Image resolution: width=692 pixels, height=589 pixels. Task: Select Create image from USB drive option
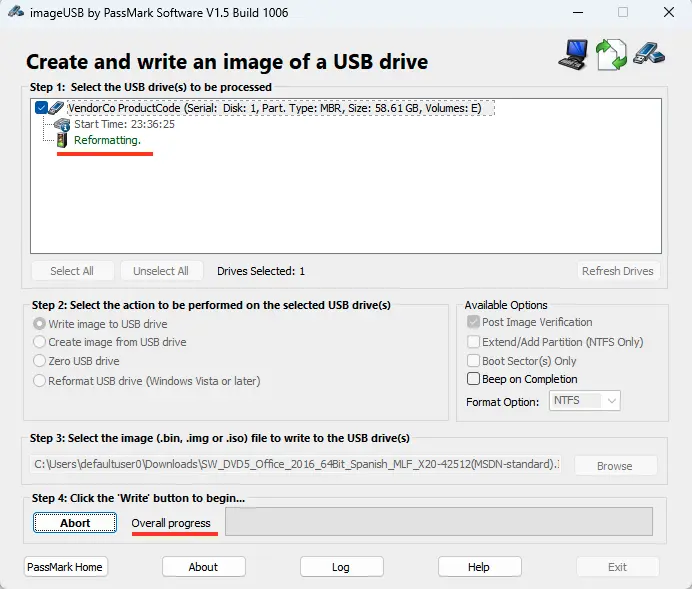pos(39,342)
